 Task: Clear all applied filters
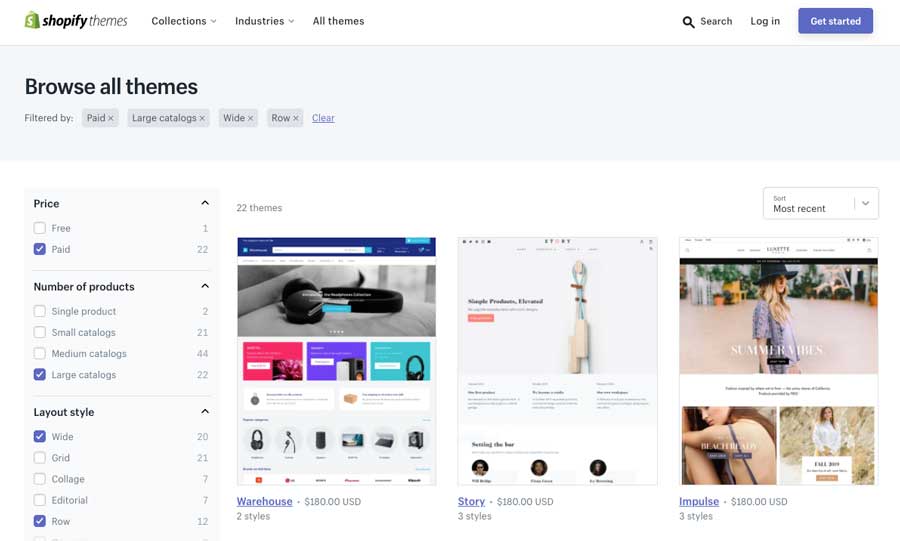click(x=323, y=118)
